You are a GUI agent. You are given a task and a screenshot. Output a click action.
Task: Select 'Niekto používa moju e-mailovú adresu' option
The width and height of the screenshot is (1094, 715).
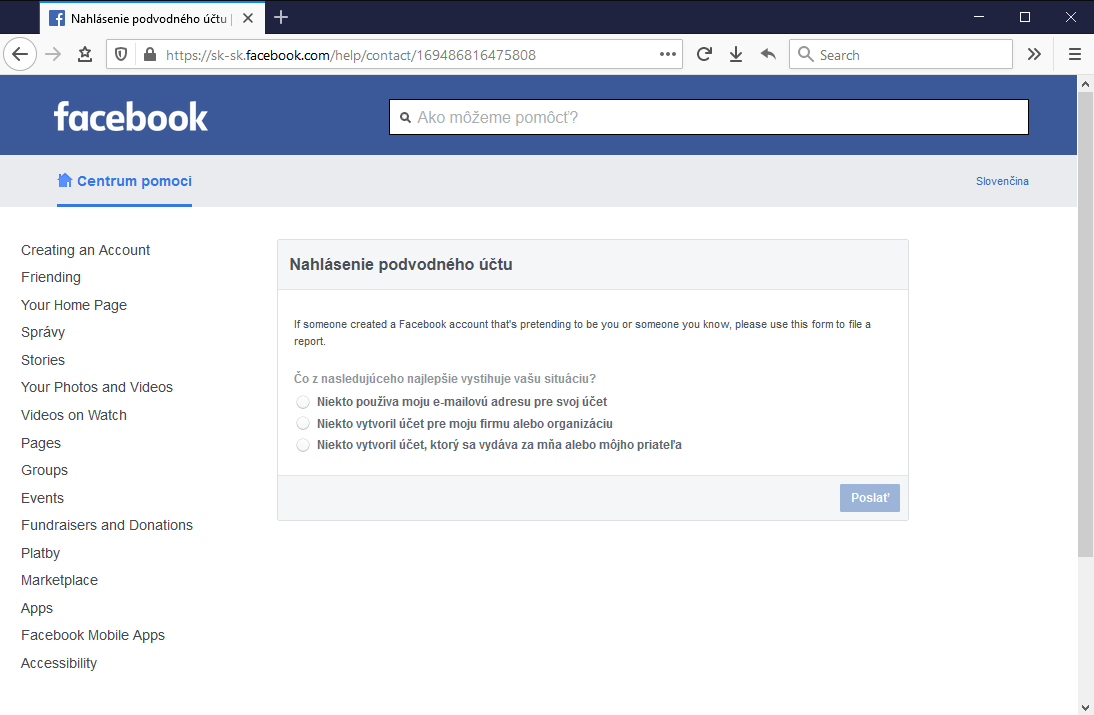click(303, 402)
